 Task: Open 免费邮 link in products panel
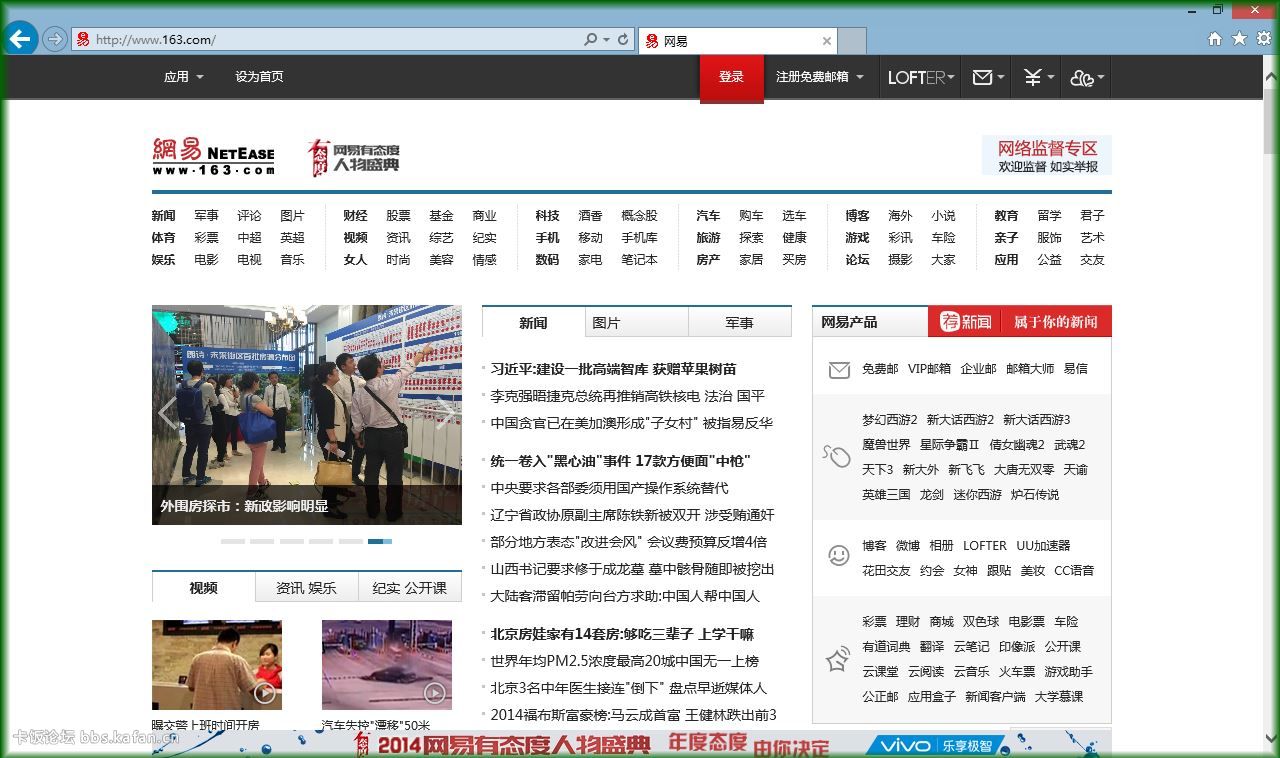pyautogui.click(x=880, y=369)
